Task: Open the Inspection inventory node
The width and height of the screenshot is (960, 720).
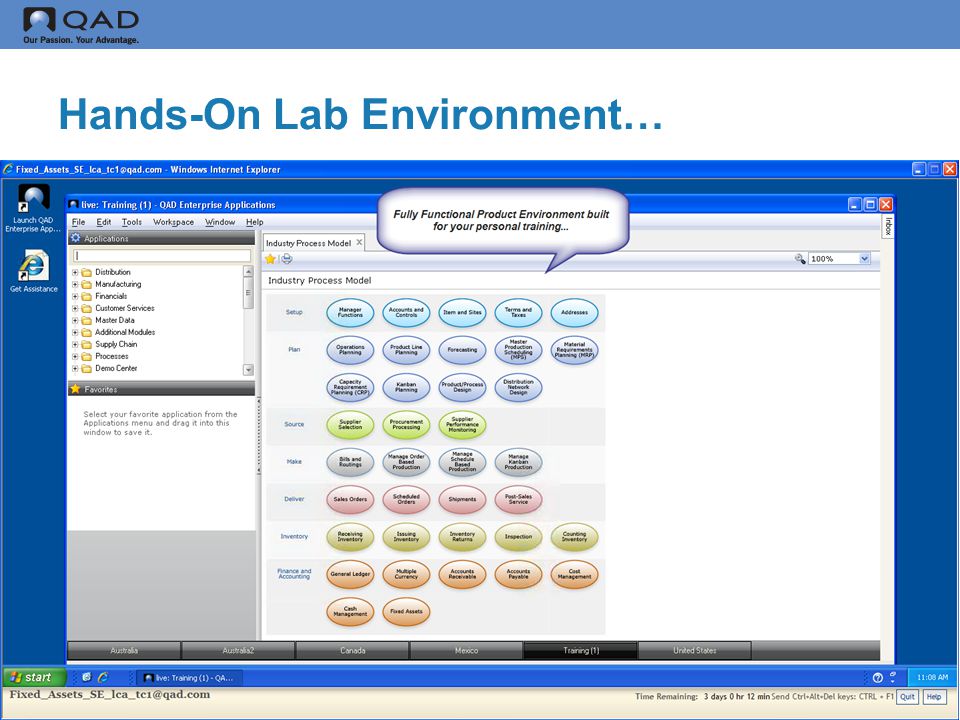Action: click(518, 537)
